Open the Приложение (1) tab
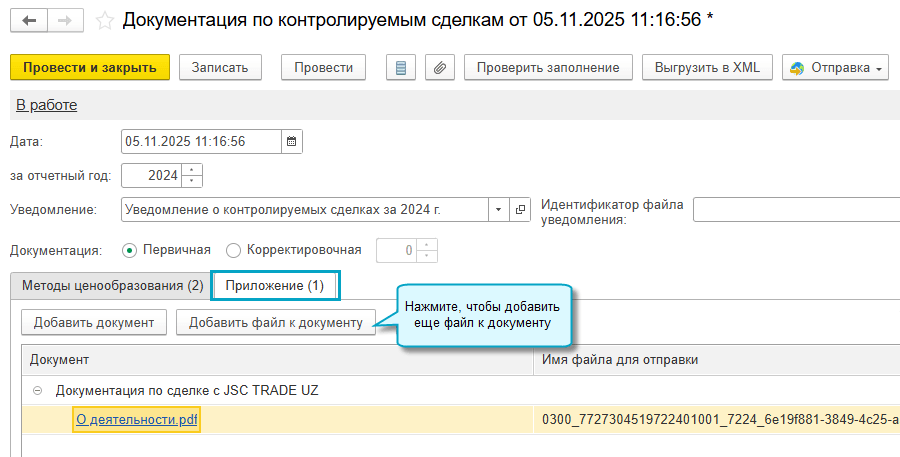The image size is (900, 457). point(275,286)
